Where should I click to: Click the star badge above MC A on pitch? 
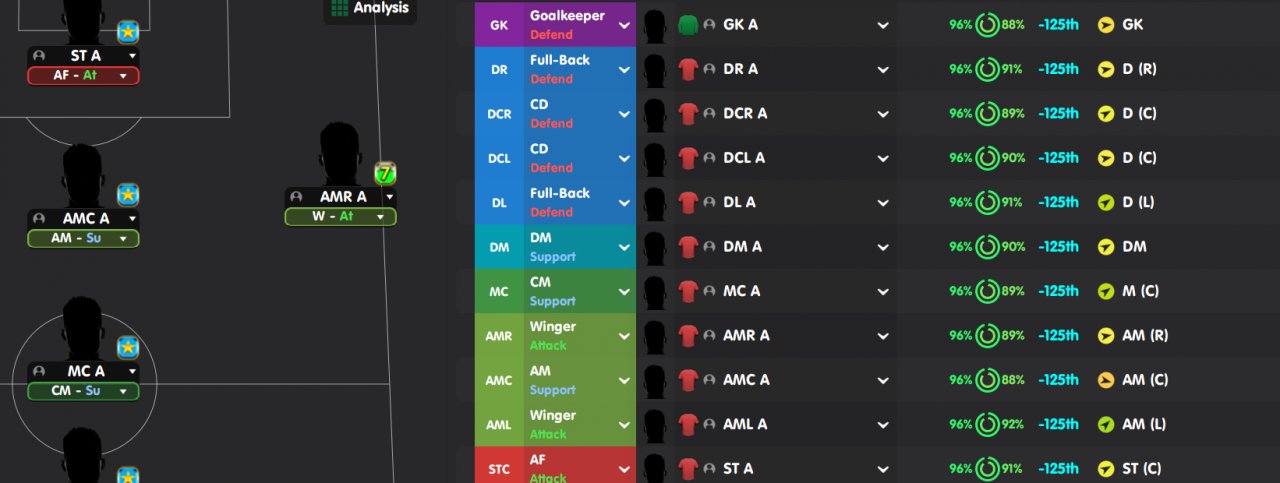point(128,348)
